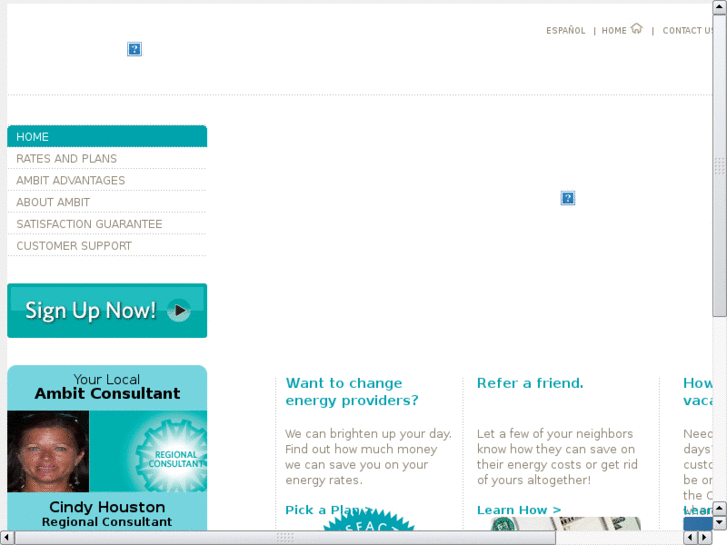Open AMBIT ADVANTAGES menu item
Viewport: 727px width, 545px height.
(x=107, y=180)
